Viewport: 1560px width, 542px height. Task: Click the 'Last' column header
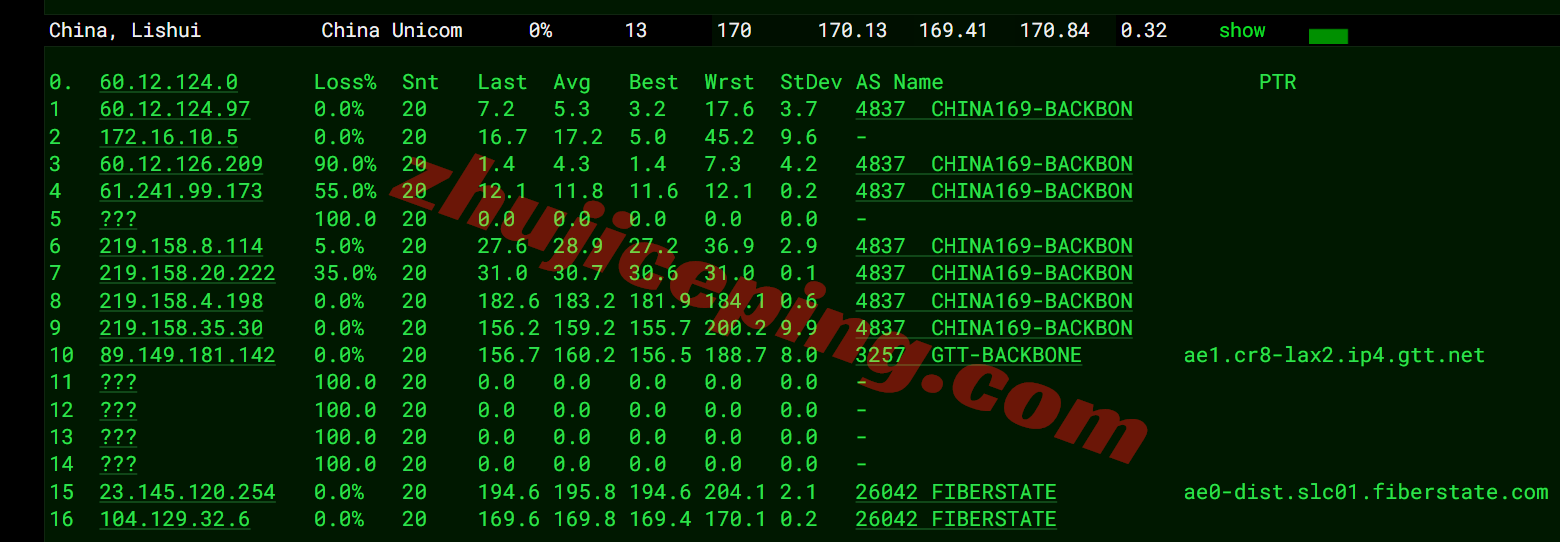point(502,82)
